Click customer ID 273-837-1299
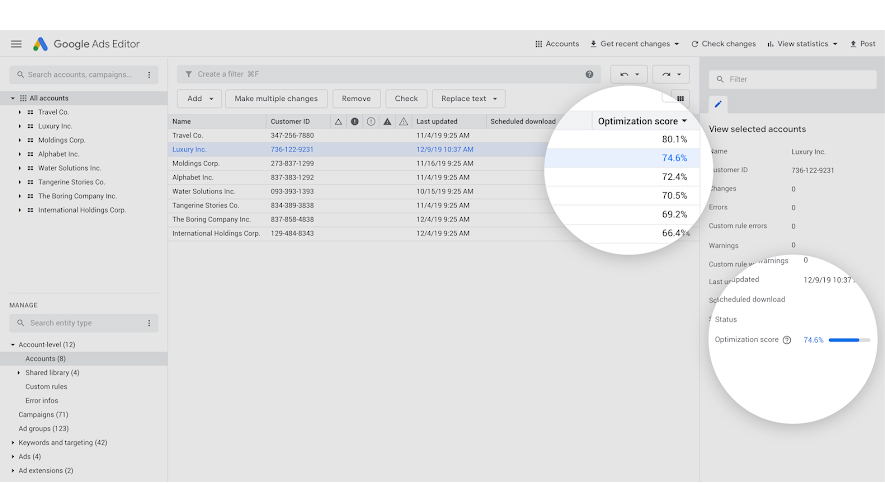This screenshot has height=483, width=885. pyautogui.click(x=292, y=164)
